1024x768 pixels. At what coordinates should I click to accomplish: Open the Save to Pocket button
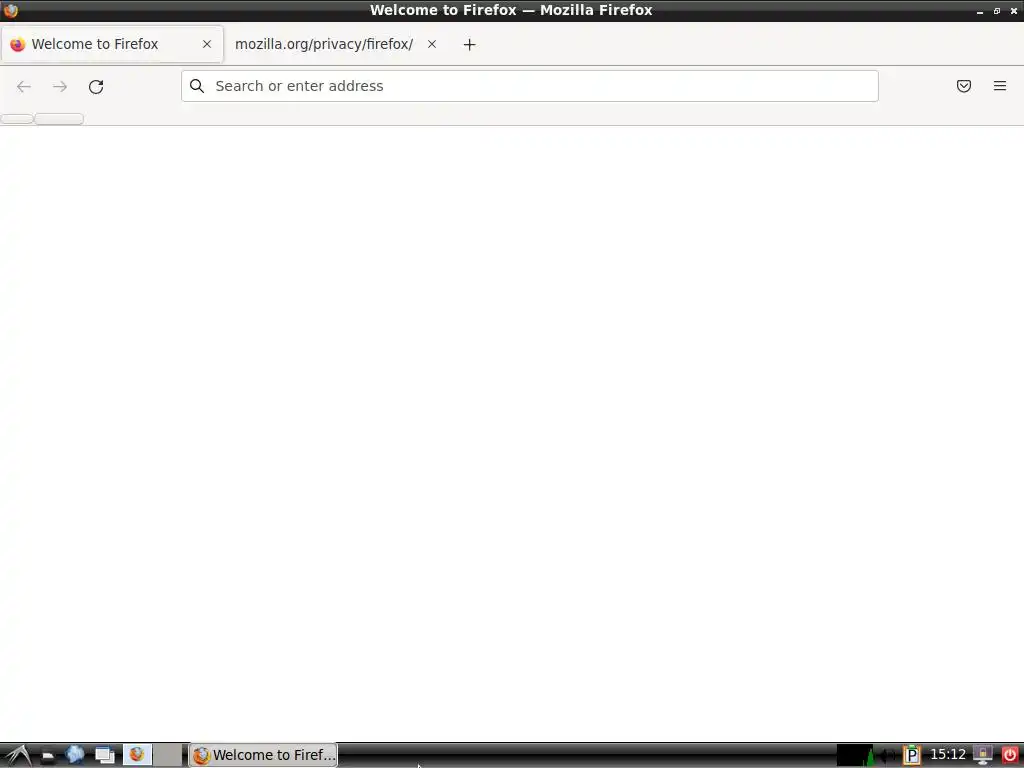[x=964, y=86]
